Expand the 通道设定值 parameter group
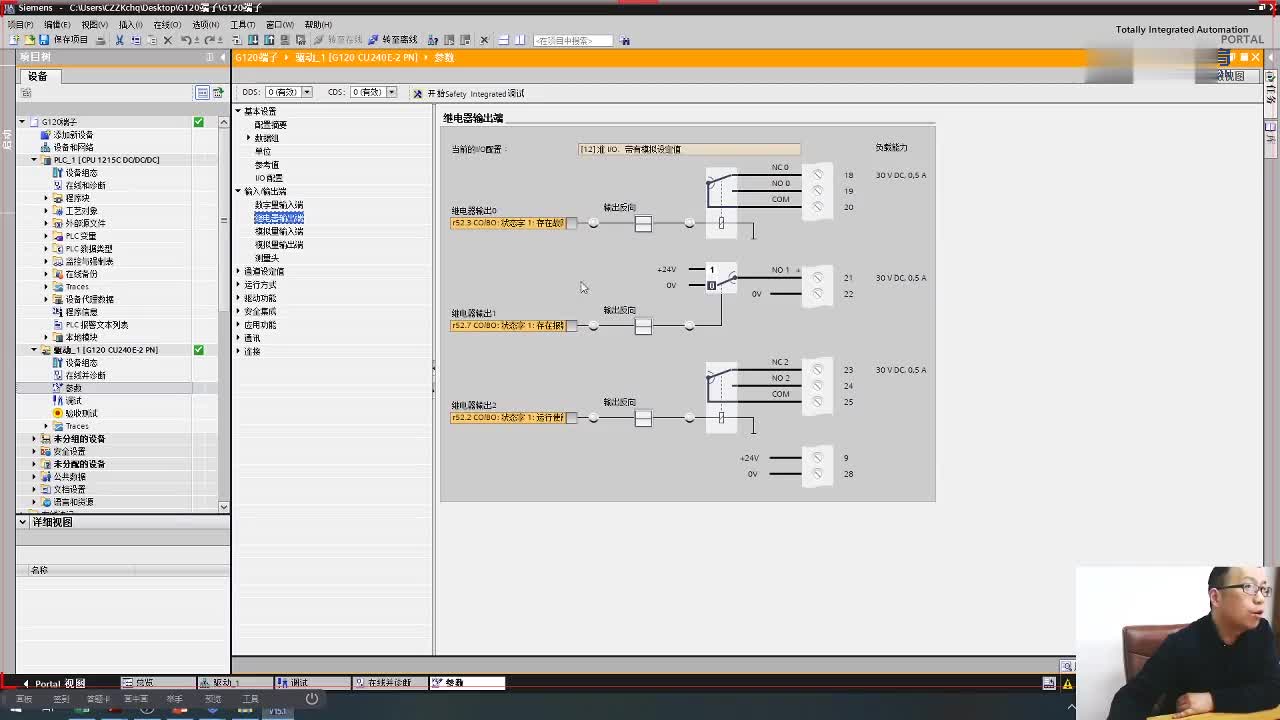The width and height of the screenshot is (1280, 720). click(238, 271)
